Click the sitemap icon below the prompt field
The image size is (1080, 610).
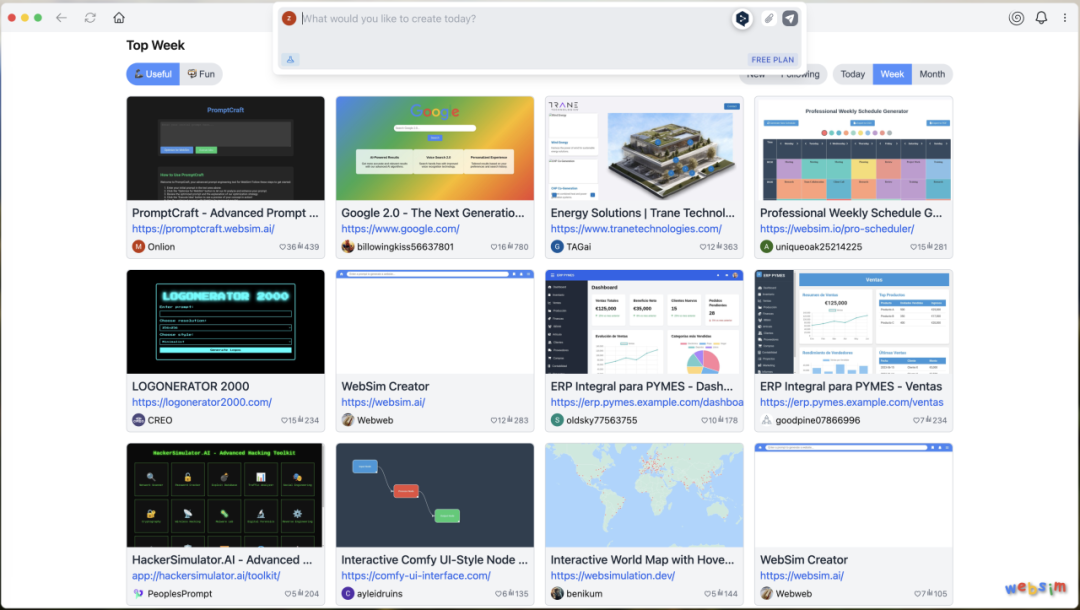coord(291,60)
